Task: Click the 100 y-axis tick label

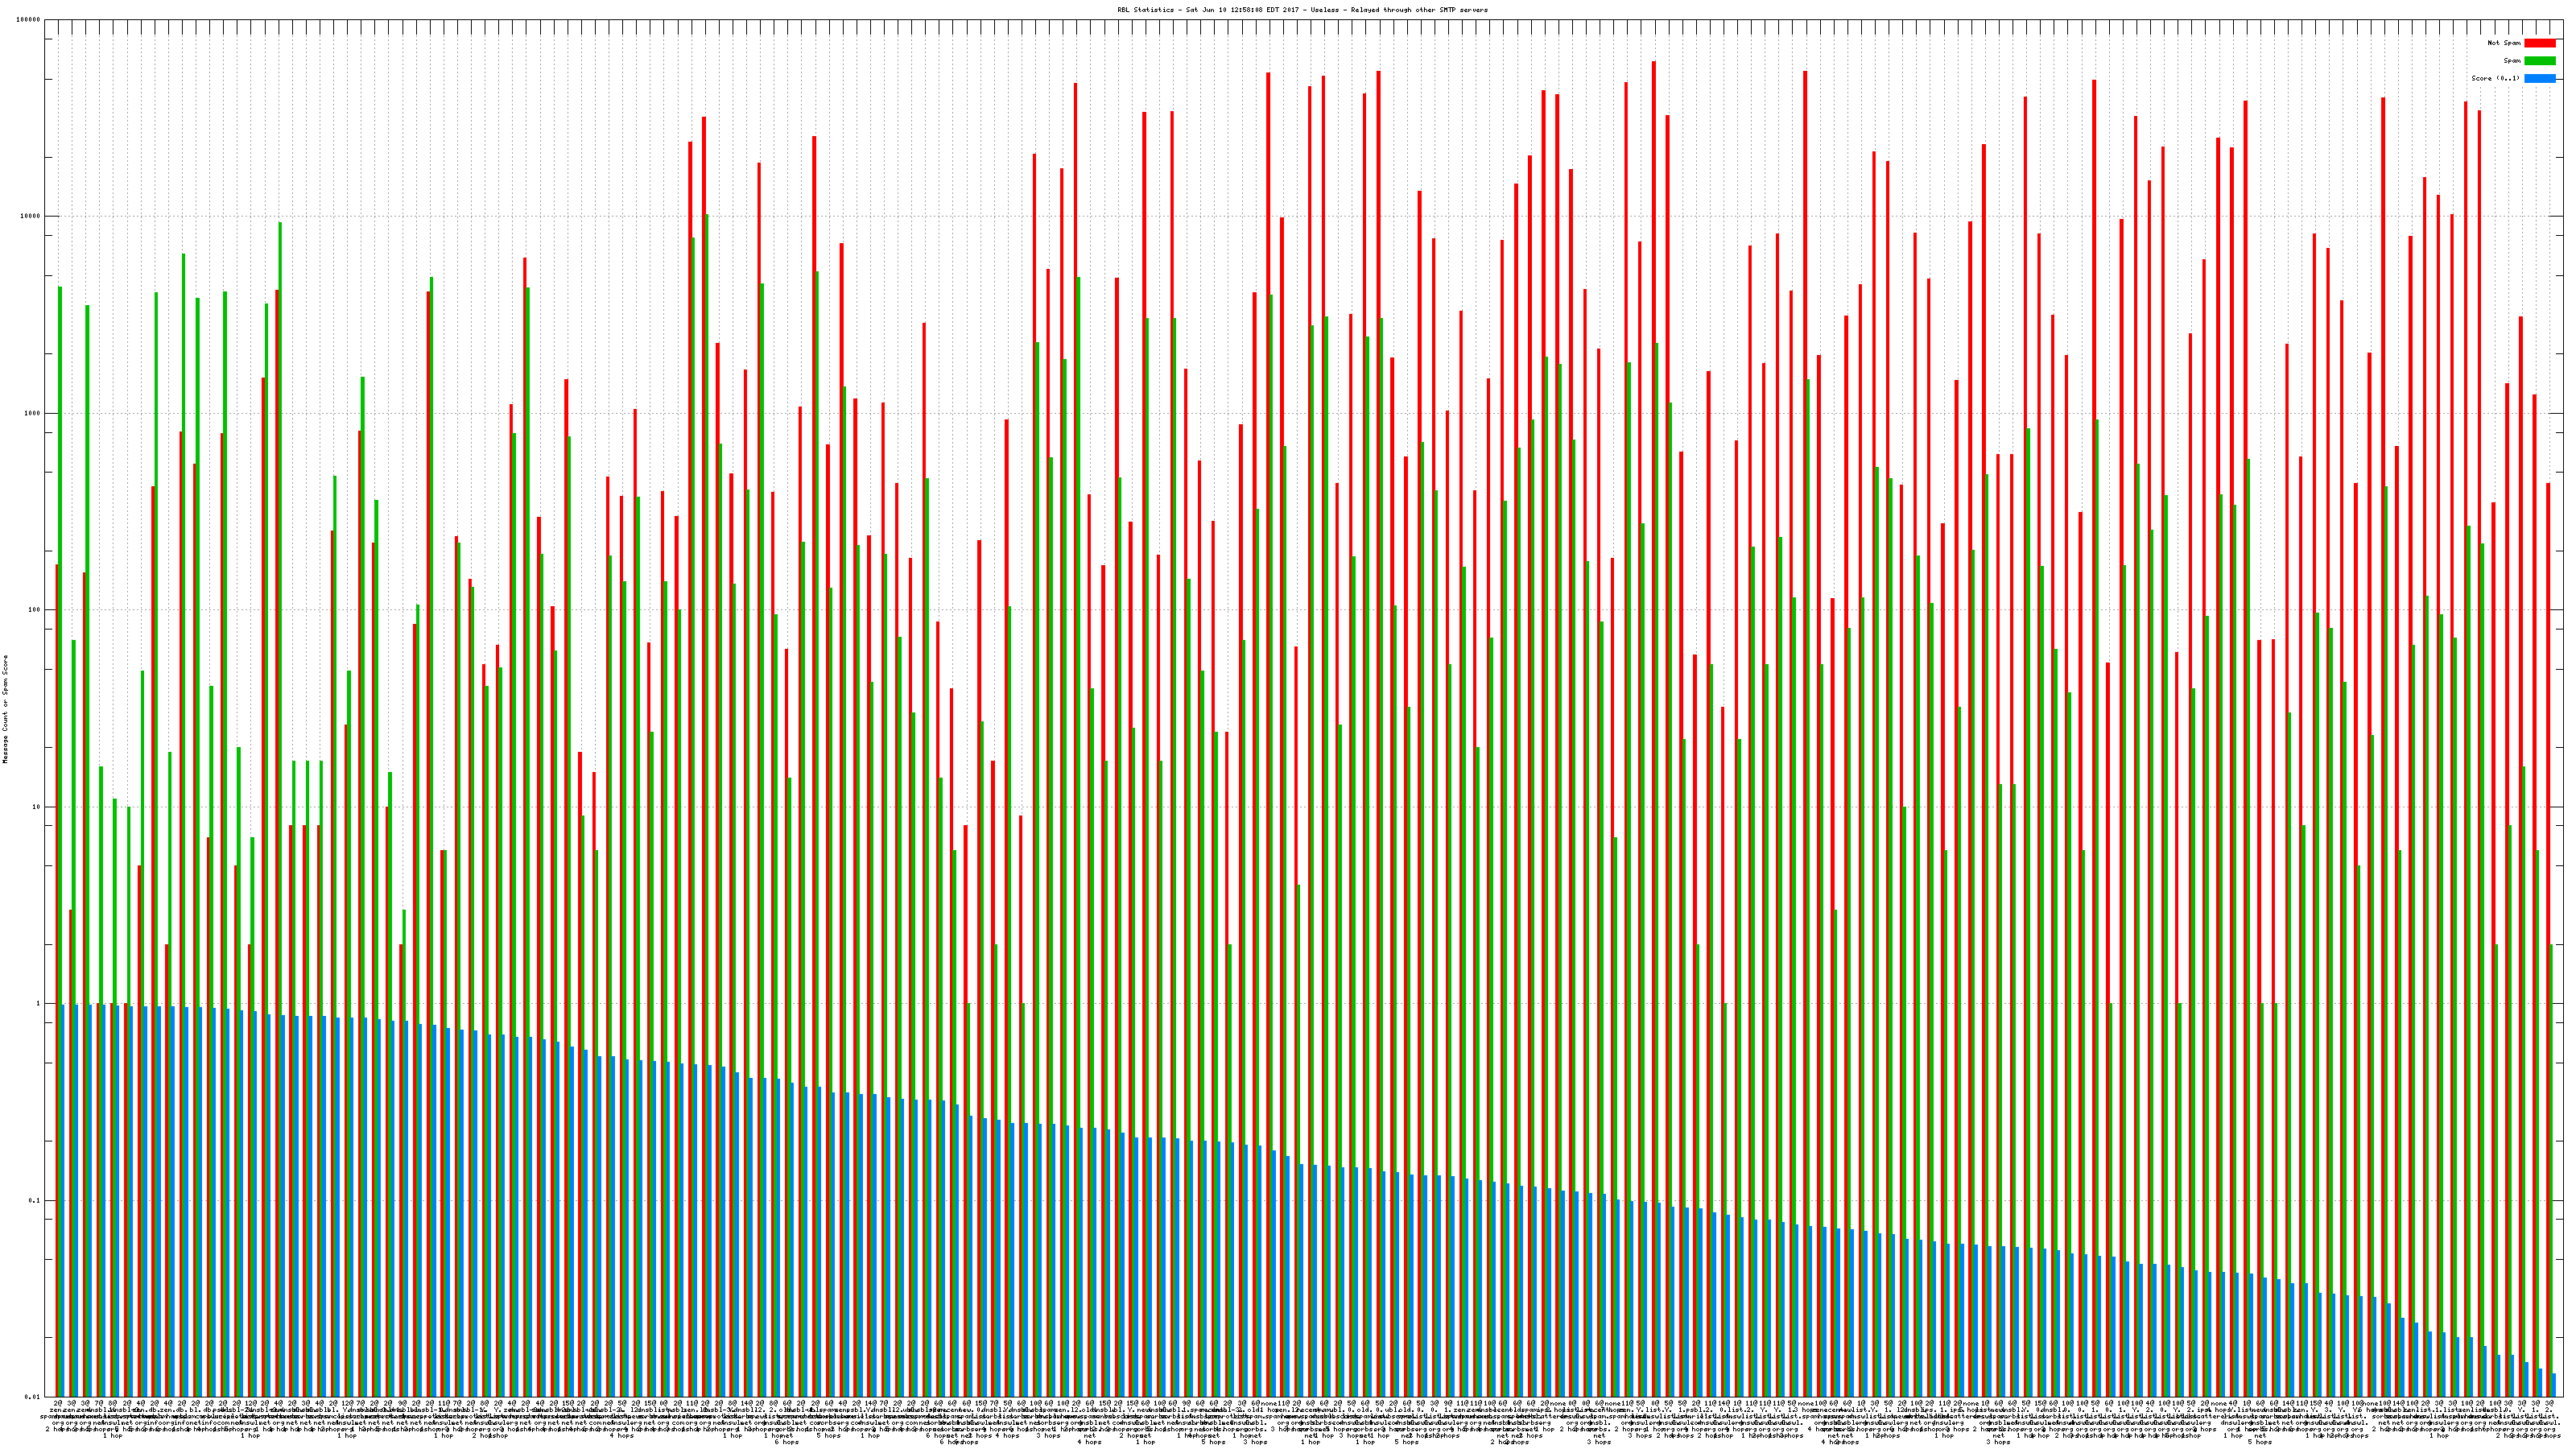Action: (x=35, y=610)
